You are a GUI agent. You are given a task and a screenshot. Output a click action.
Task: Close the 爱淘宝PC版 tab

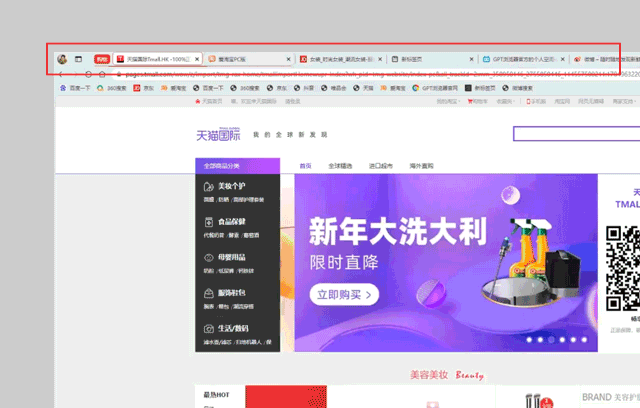(288, 59)
